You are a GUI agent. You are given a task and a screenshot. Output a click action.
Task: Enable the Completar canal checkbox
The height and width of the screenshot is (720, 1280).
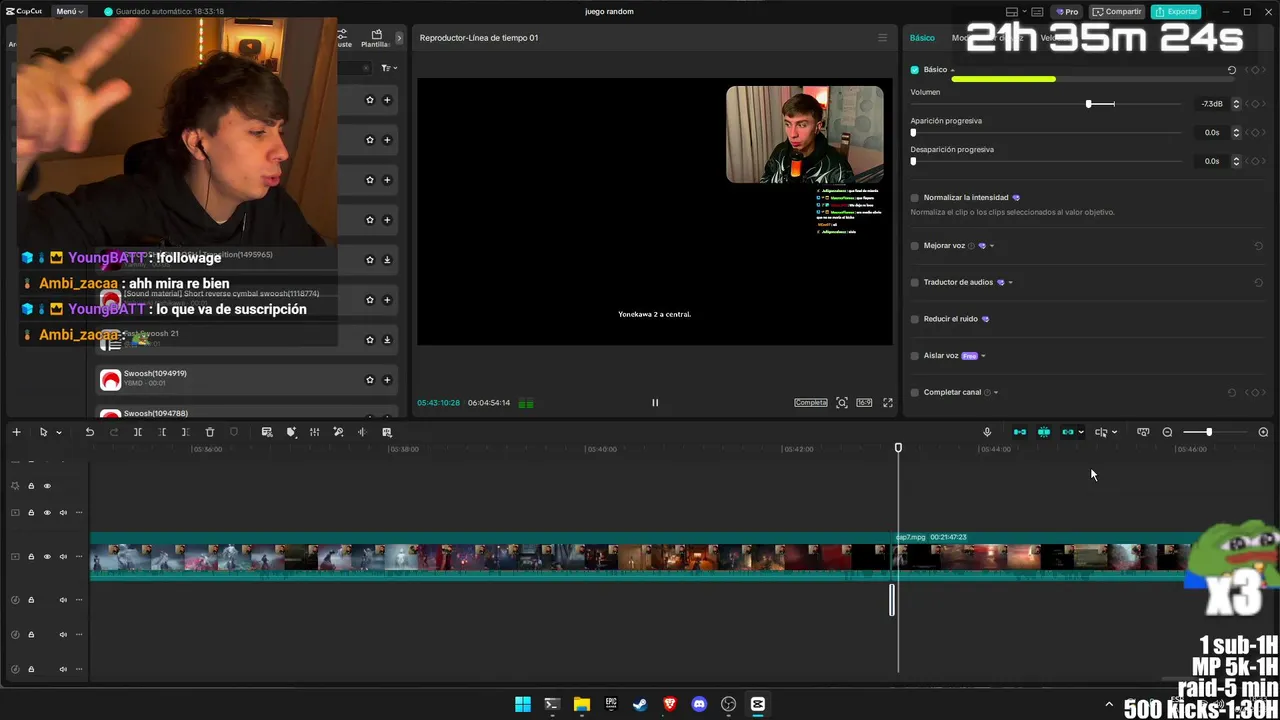914,393
